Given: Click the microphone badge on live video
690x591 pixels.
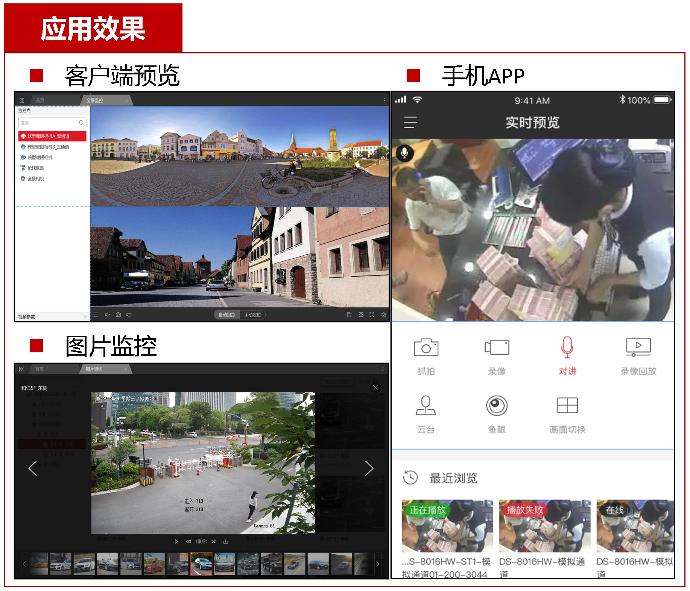Looking at the screenshot, I should 405,153.
